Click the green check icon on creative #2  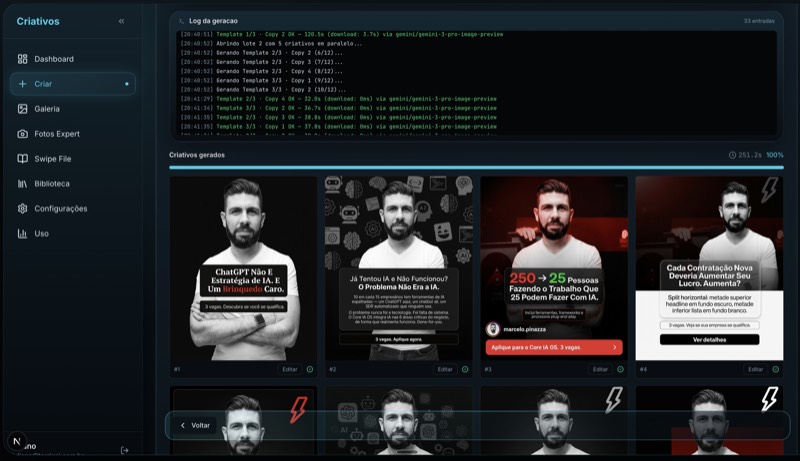pyautogui.click(x=465, y=369)
